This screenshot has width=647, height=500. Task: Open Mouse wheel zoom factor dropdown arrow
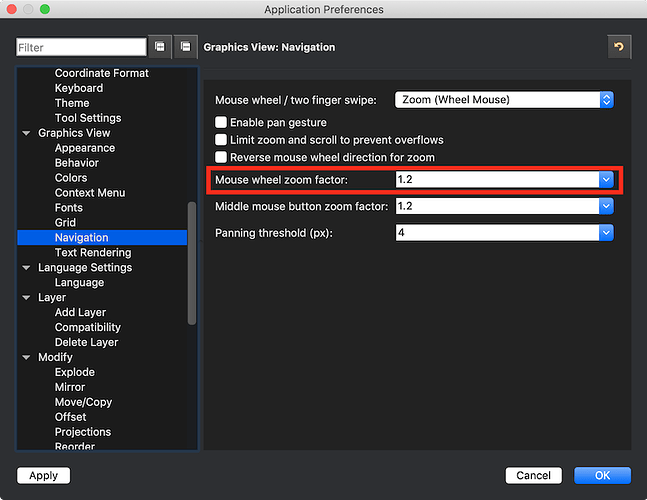pyautogui.click(x=606, y=179)
